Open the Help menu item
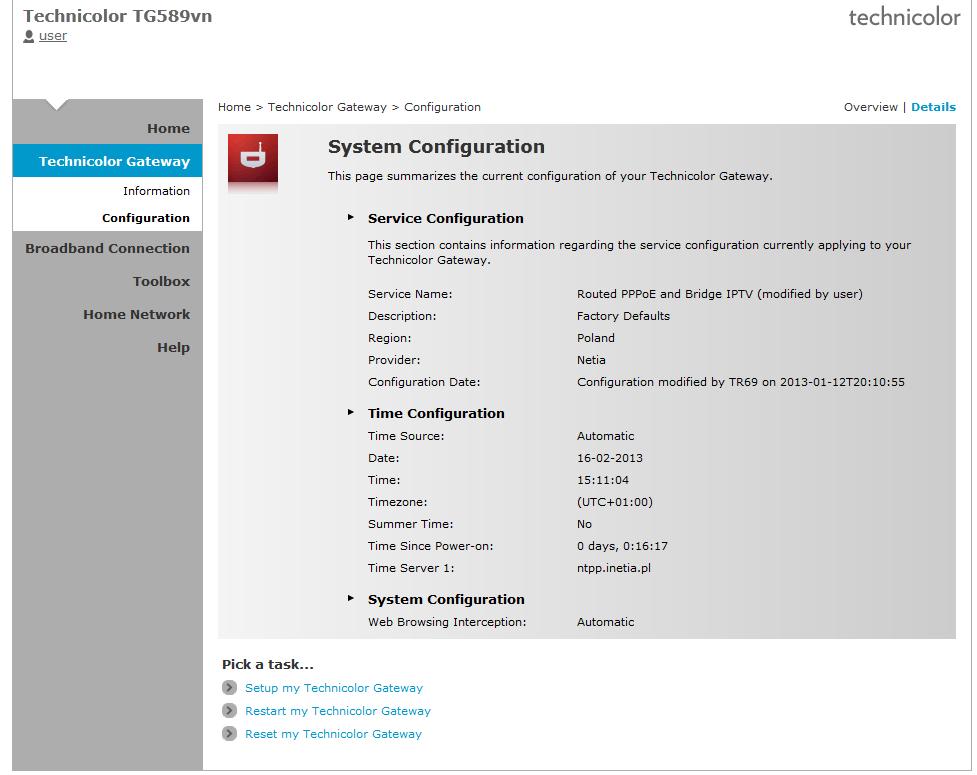Viewport: 977px width, 775px height. point(173,348)
